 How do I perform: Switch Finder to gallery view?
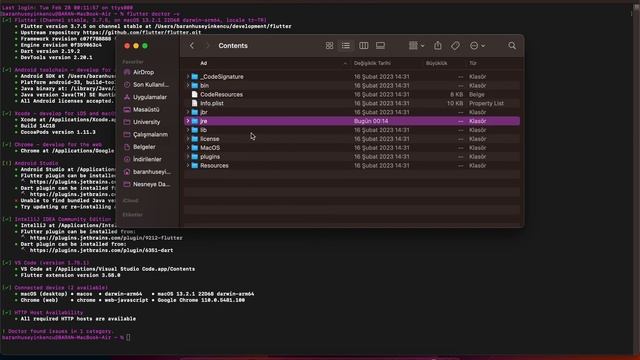(x=380, y=46)
